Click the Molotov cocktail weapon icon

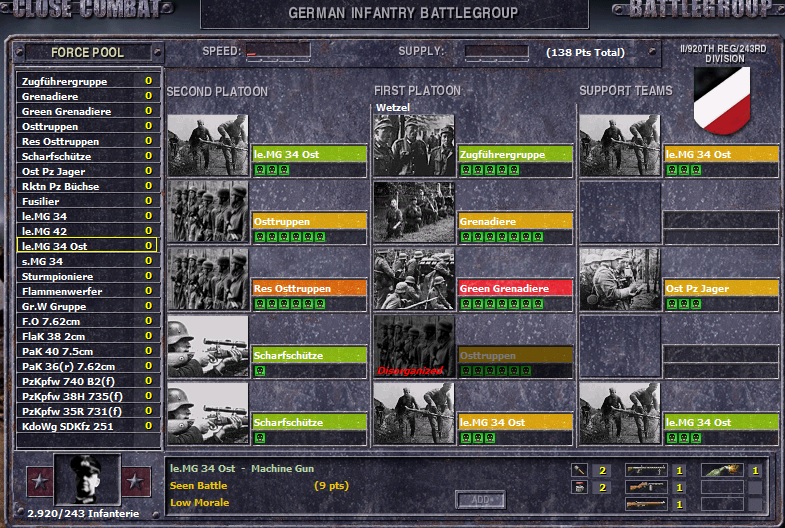click(x=722, y=470)
